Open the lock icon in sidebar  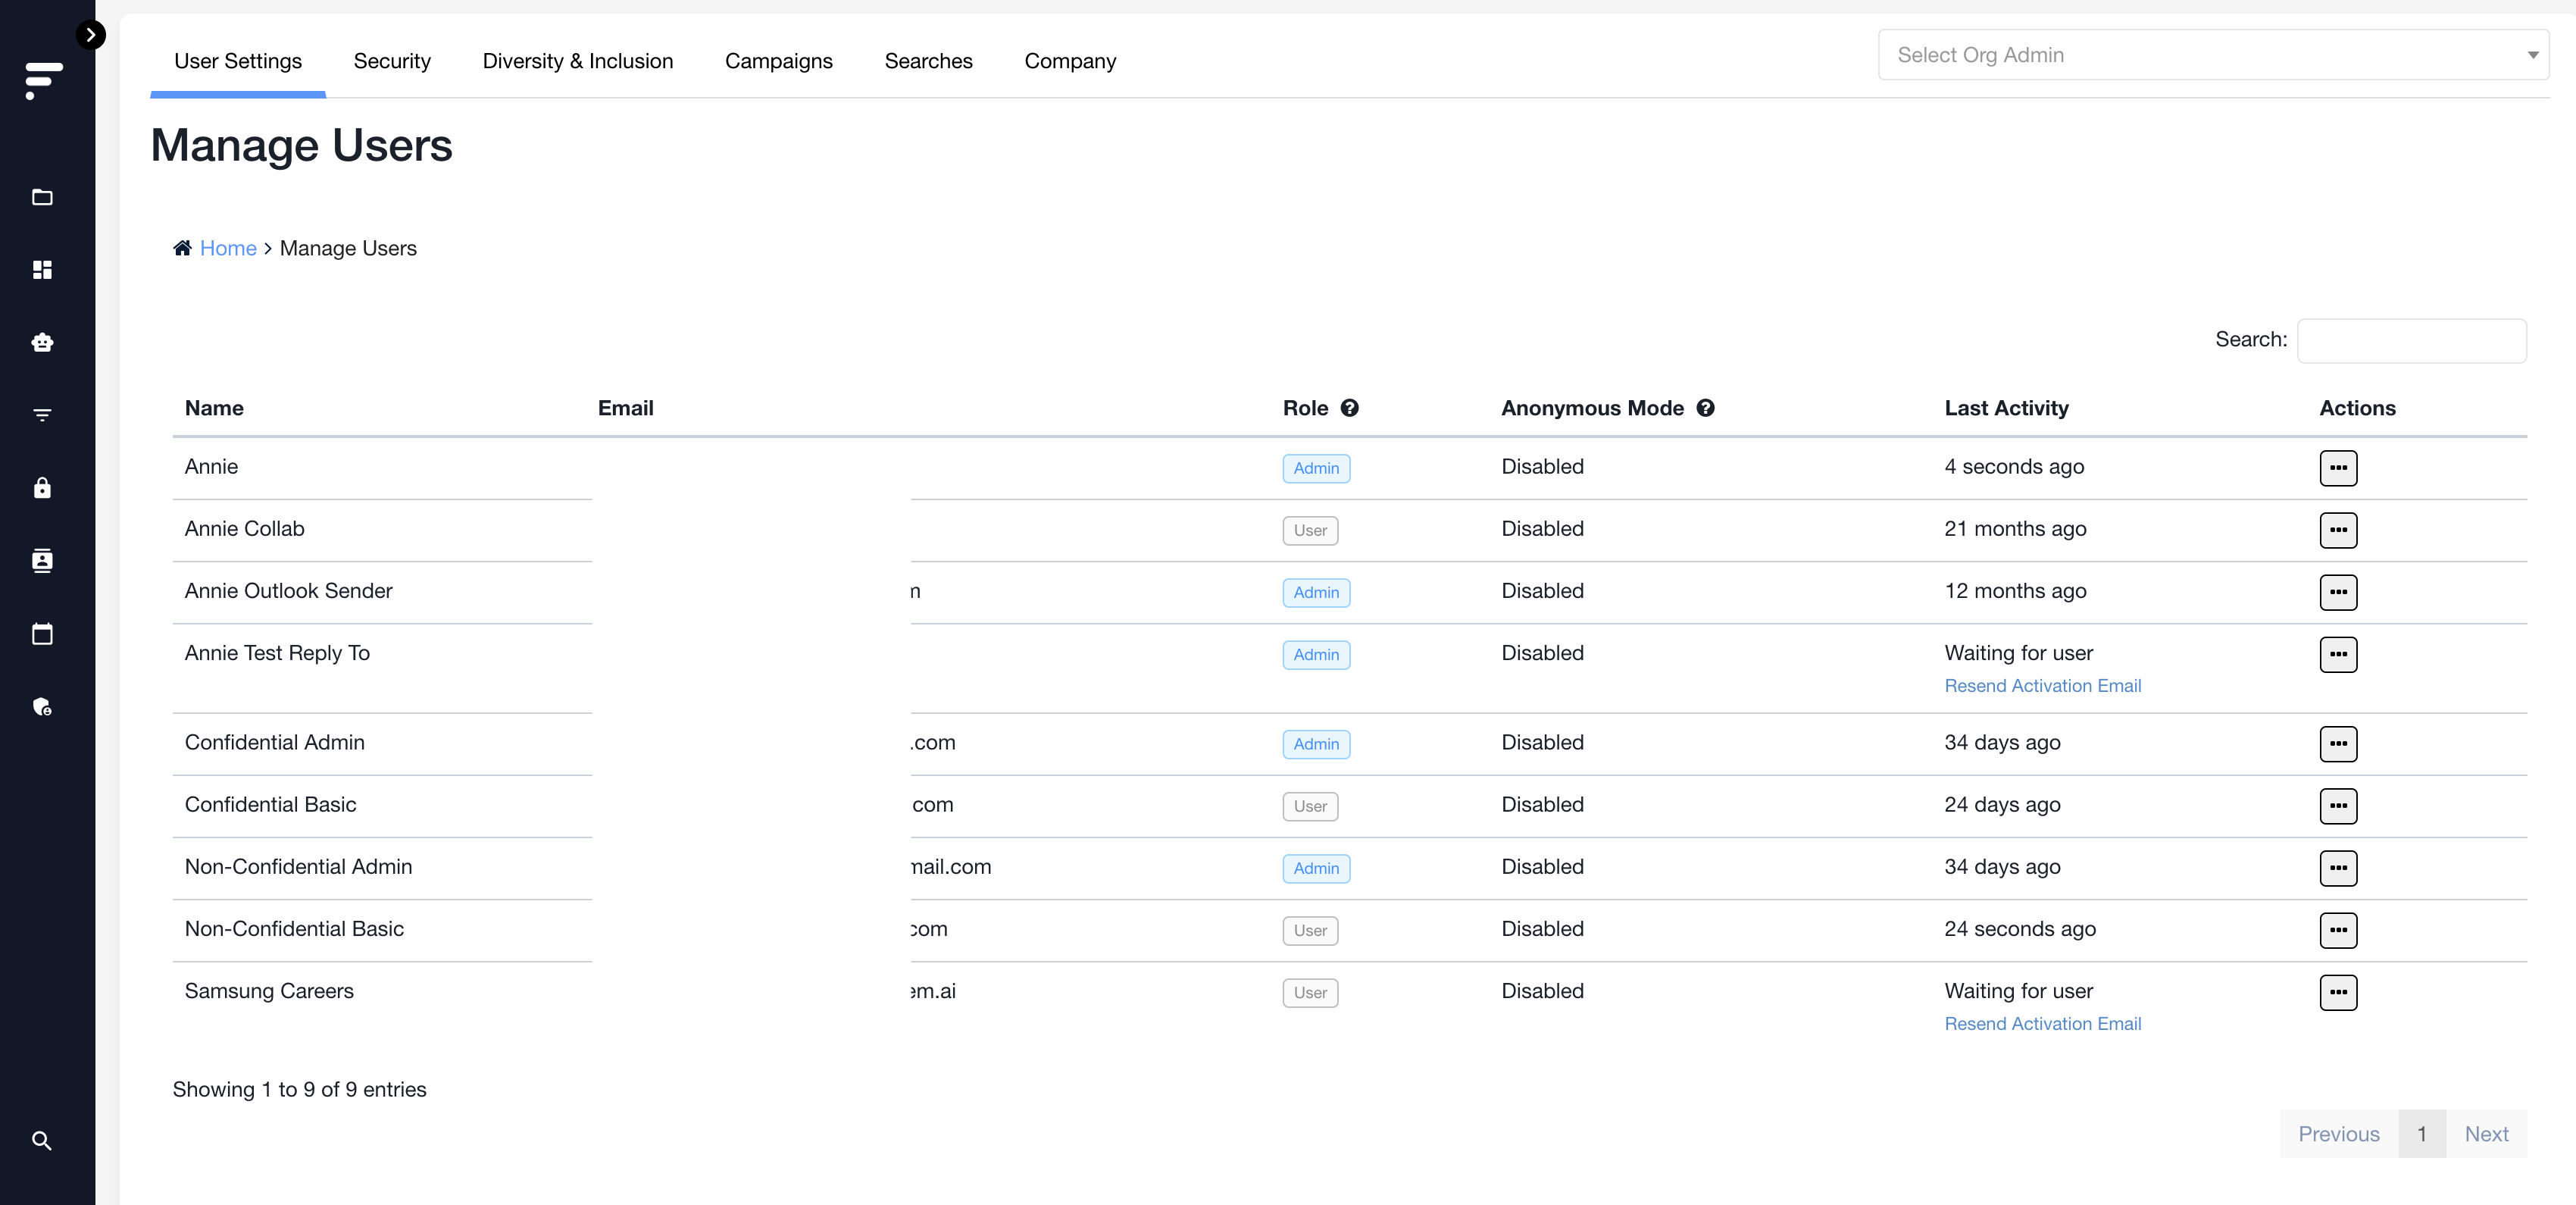pos(42,488)
